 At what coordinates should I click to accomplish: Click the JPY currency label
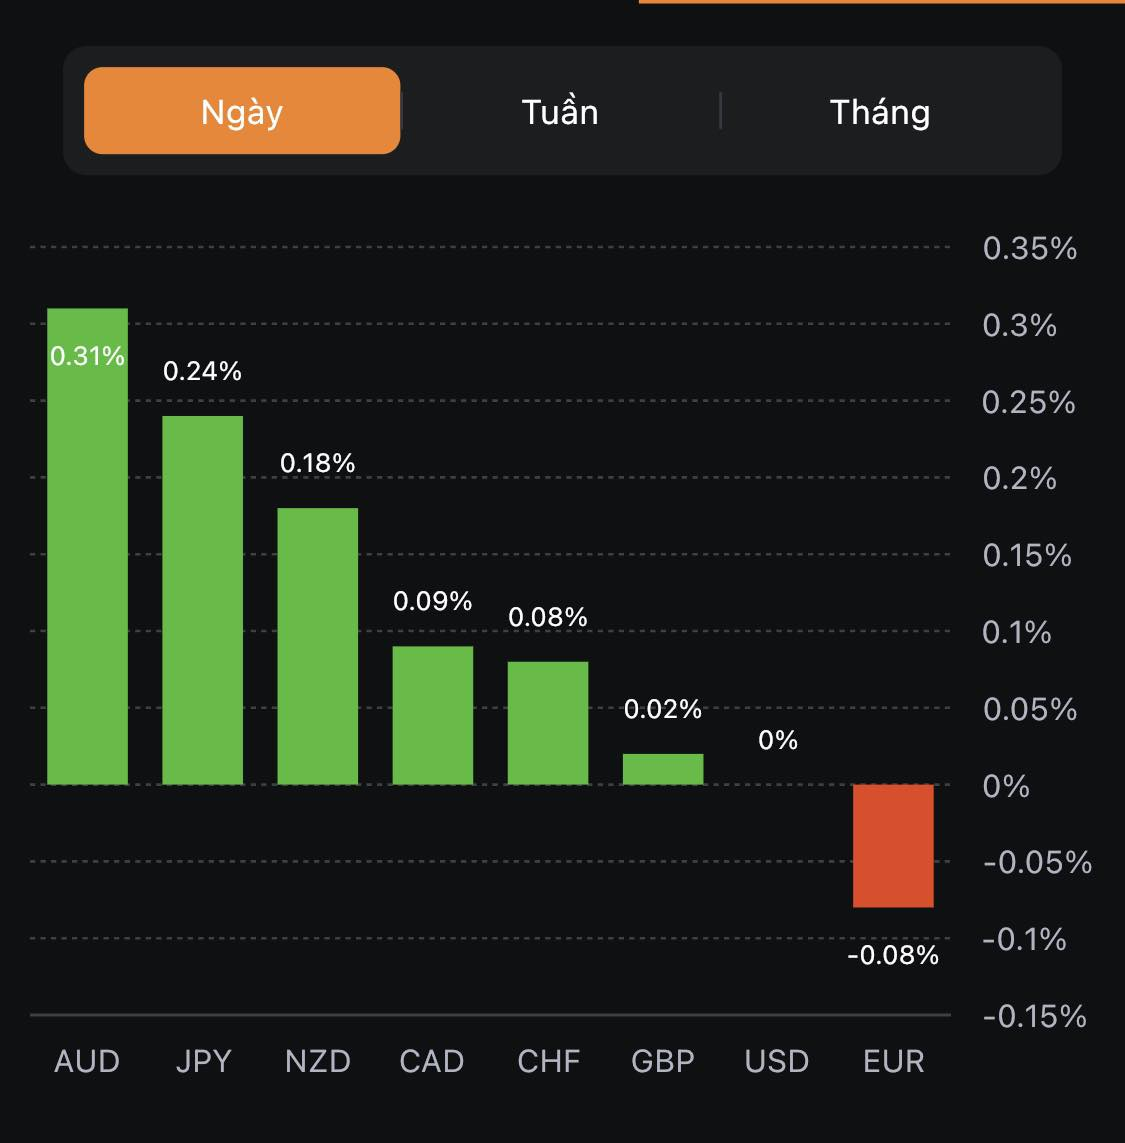pyautogui.click(x=203, y=1061)
